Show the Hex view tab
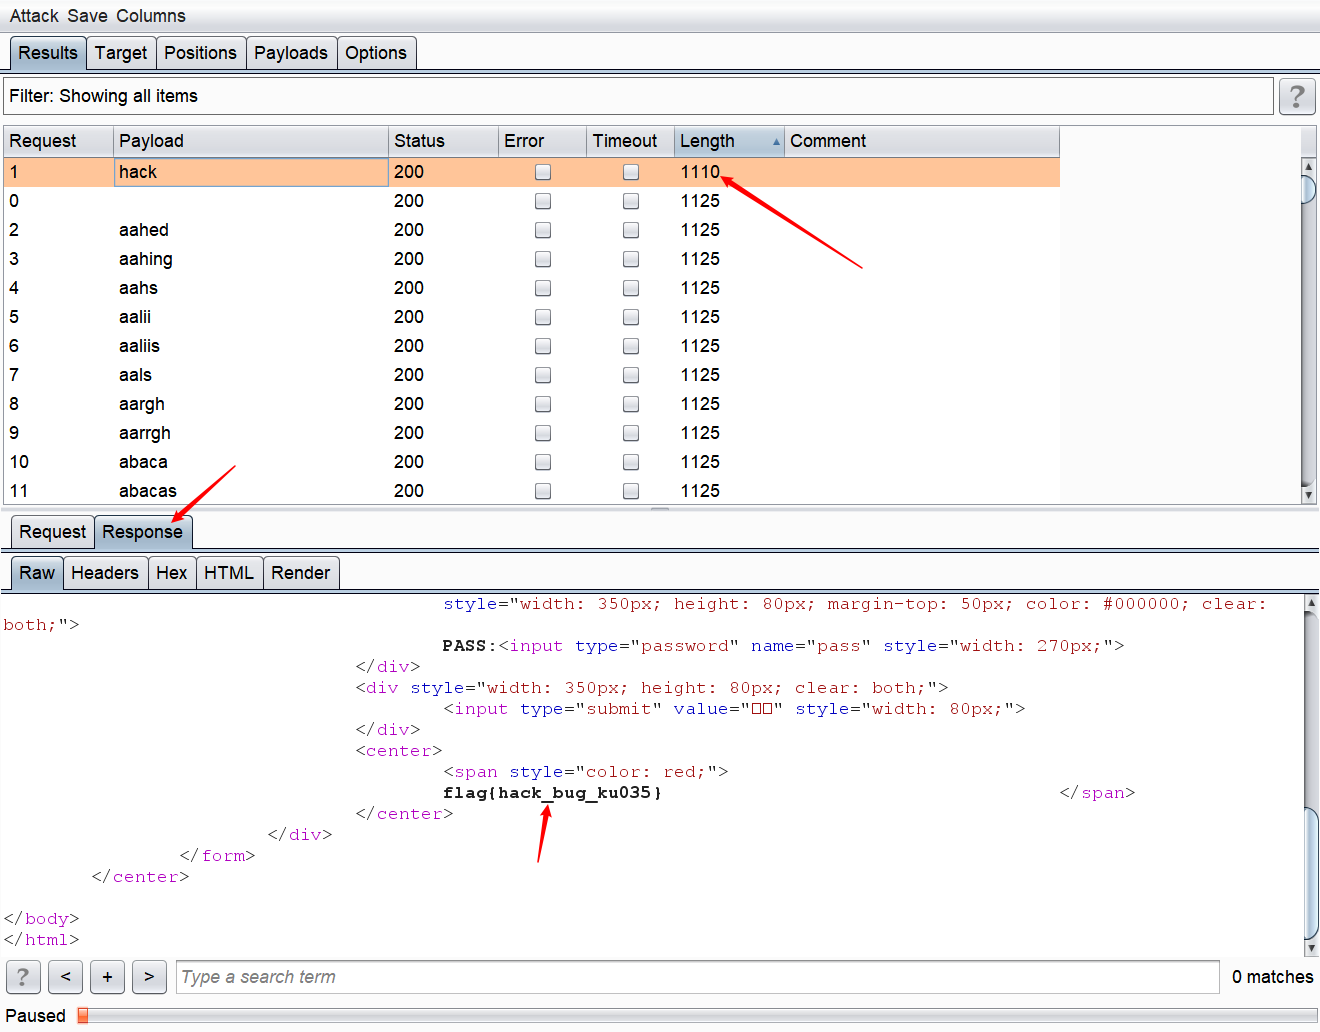The image size is (1320, 1032). point(171,573)
